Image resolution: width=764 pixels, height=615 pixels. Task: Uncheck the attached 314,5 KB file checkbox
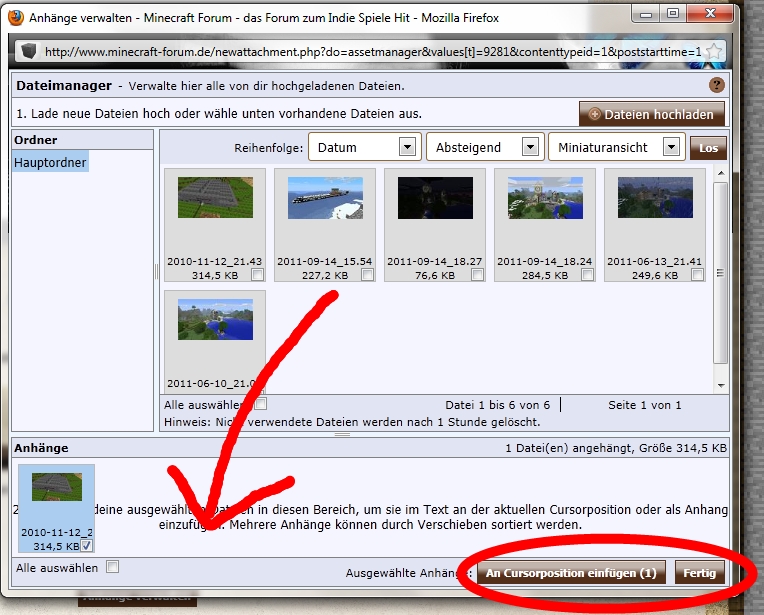point(87,546)
